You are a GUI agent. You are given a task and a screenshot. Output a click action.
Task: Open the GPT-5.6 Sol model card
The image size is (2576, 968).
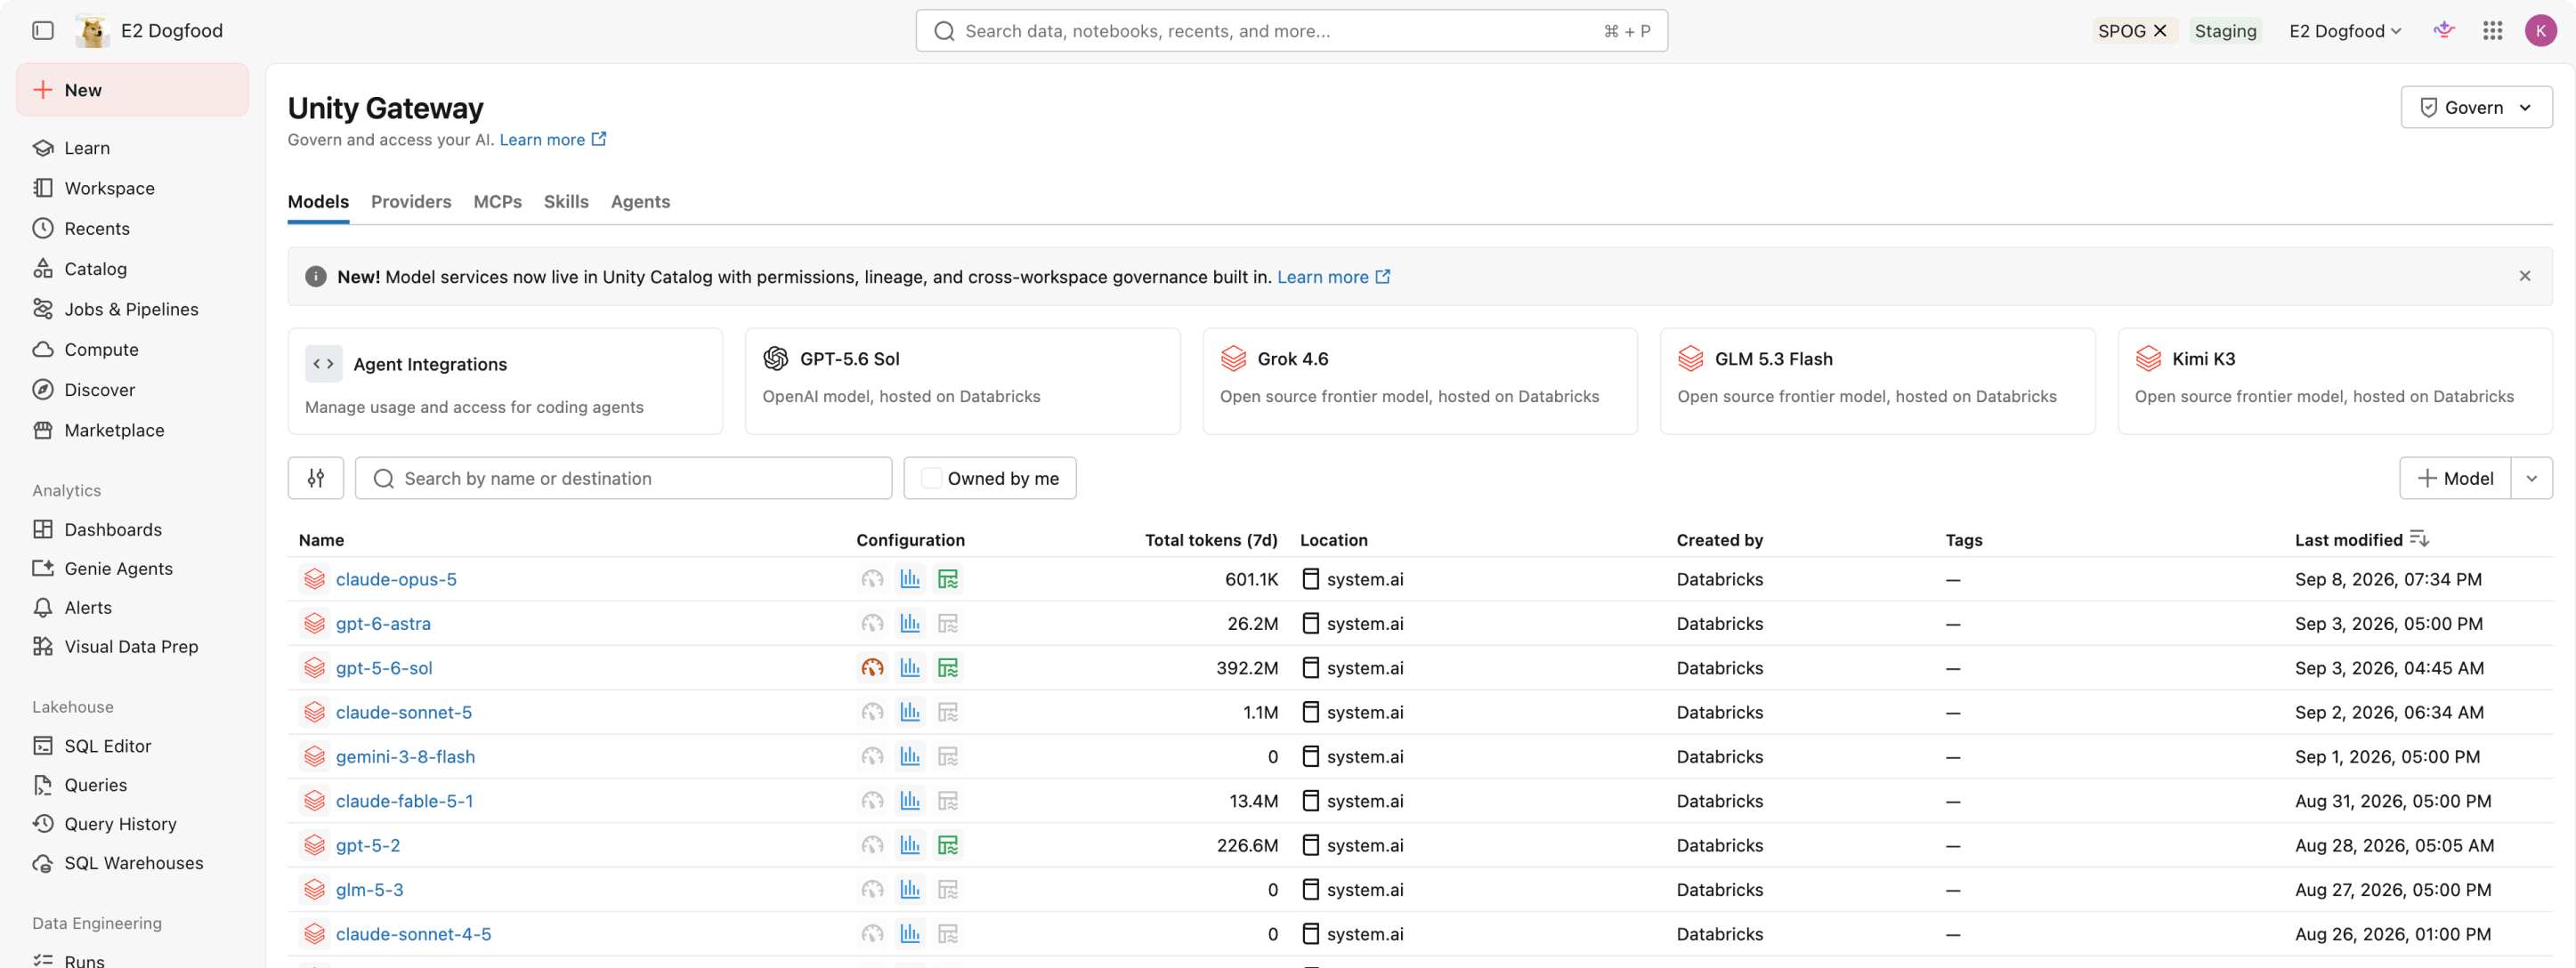pyautogui.click(x=962, y=381)
